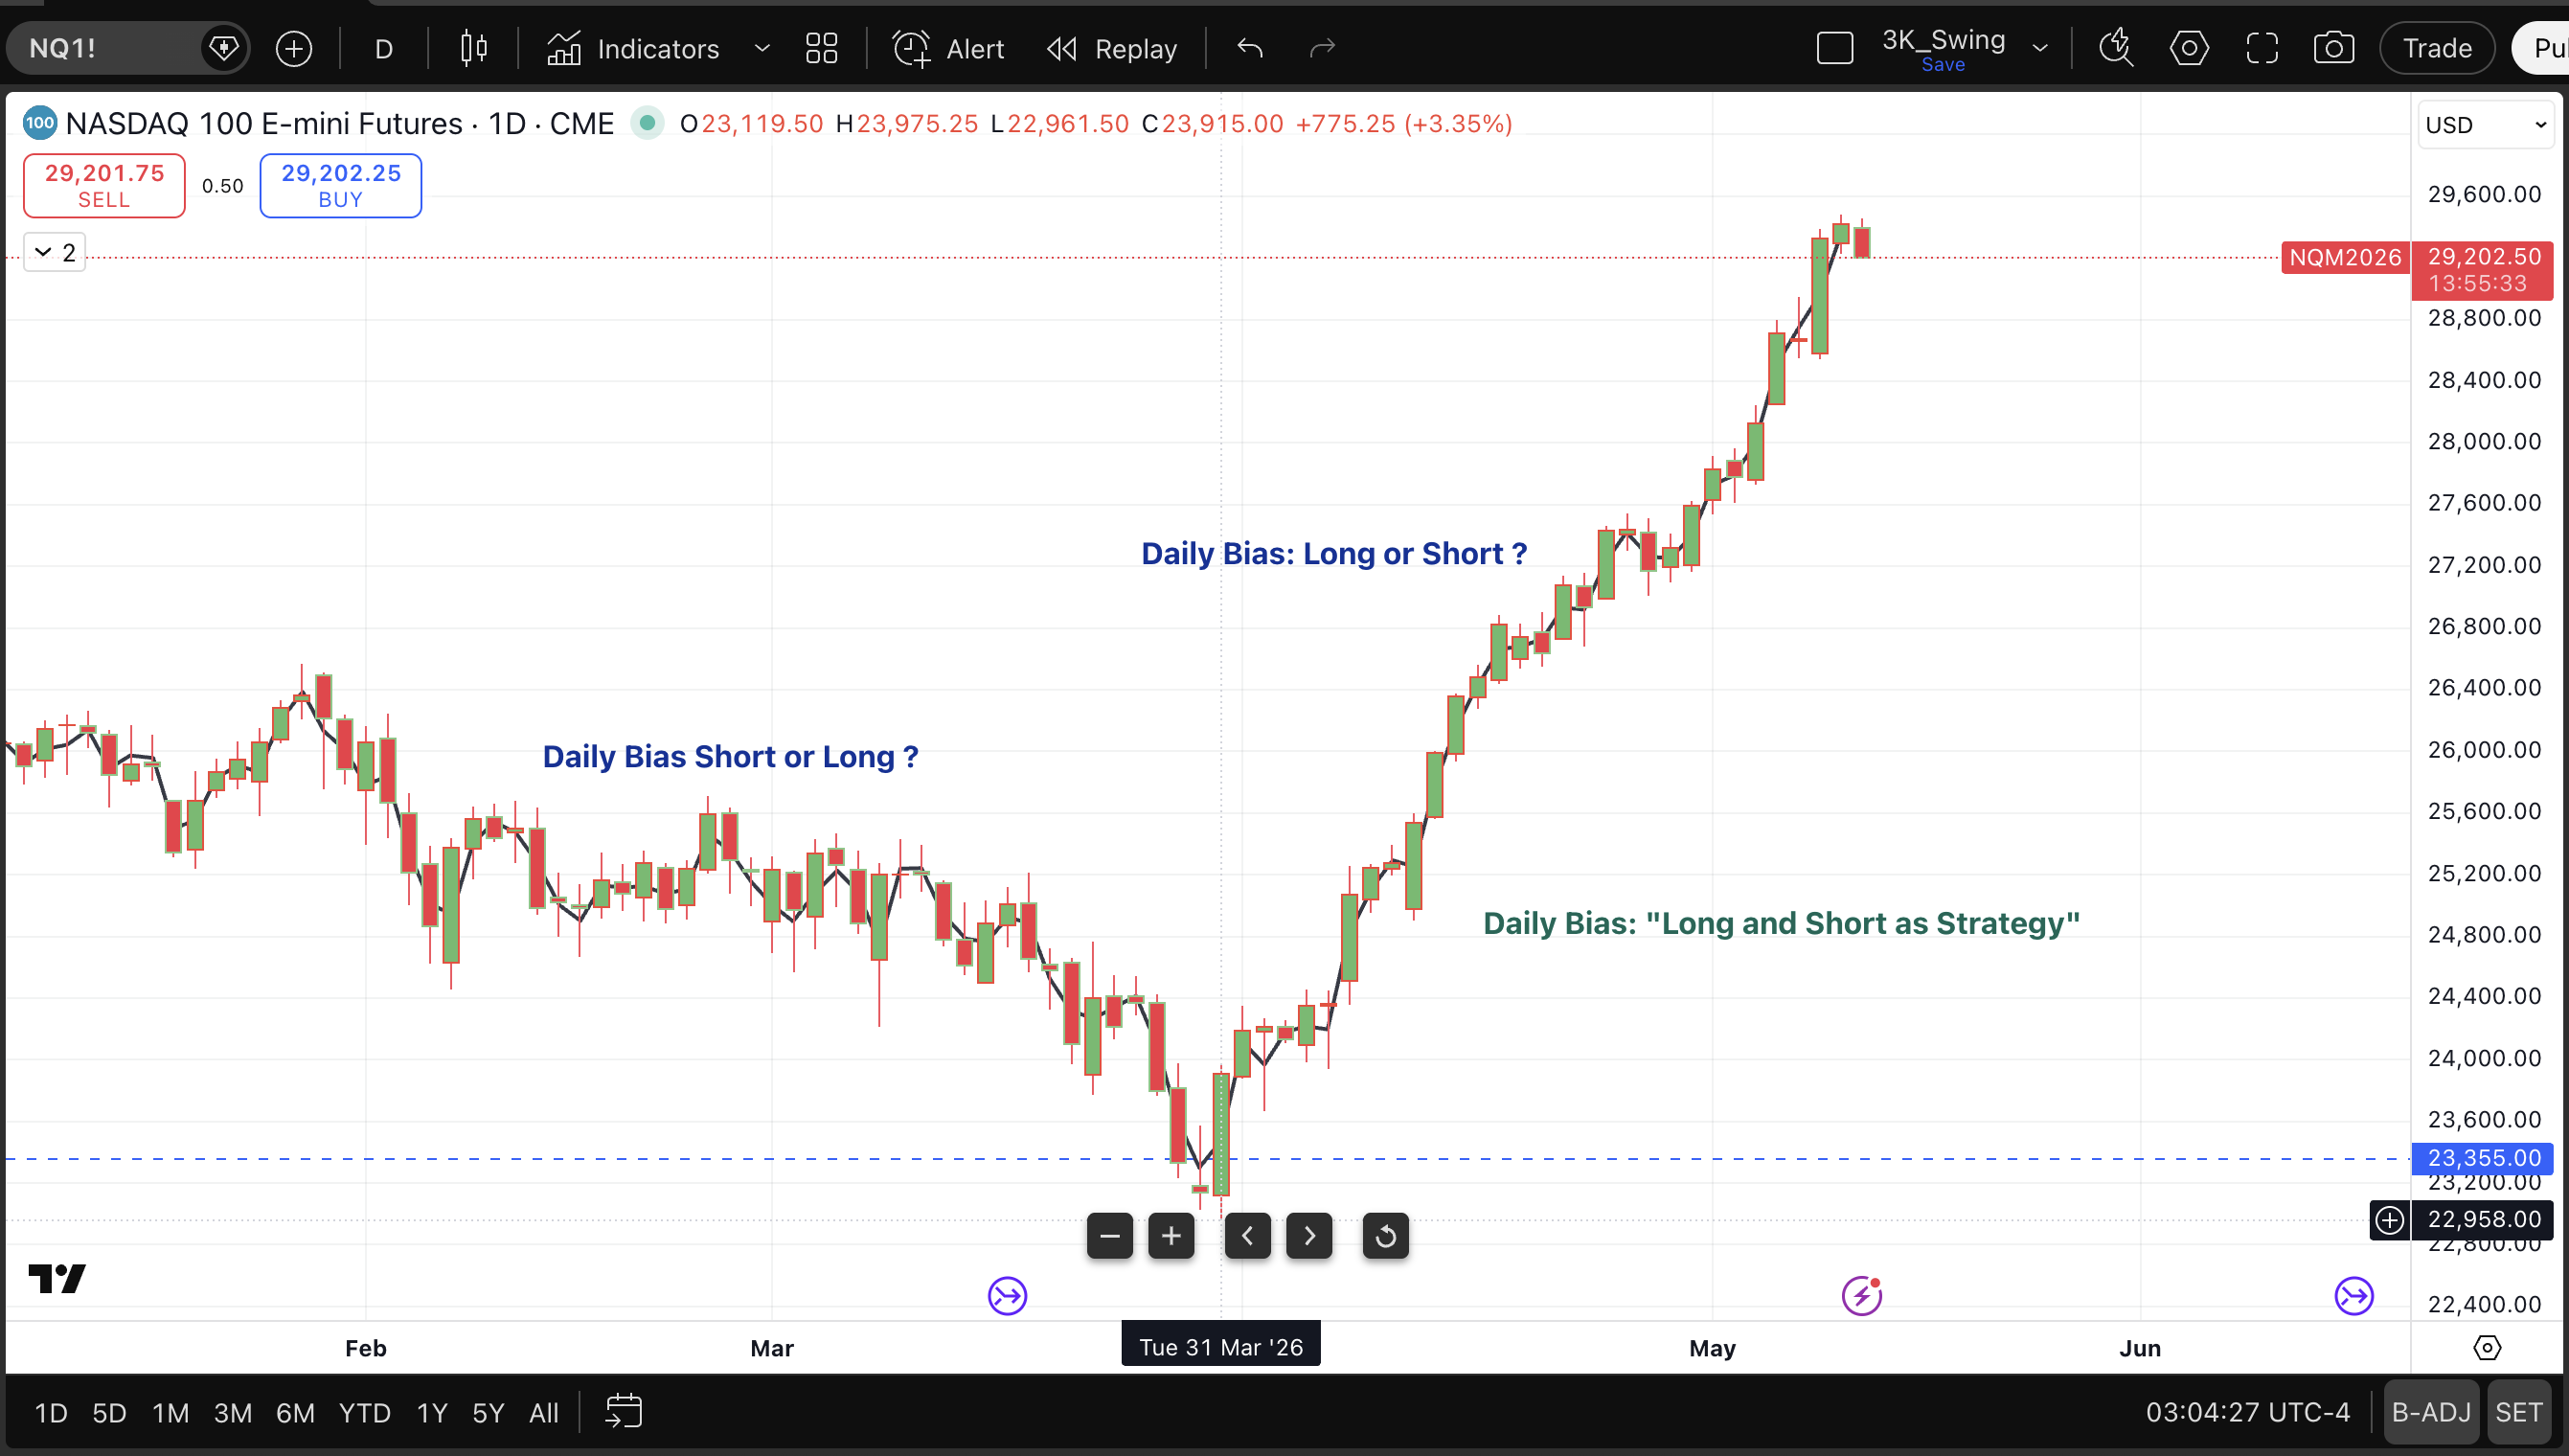
Task: Create a new Alert
Action: coord(948,48)
